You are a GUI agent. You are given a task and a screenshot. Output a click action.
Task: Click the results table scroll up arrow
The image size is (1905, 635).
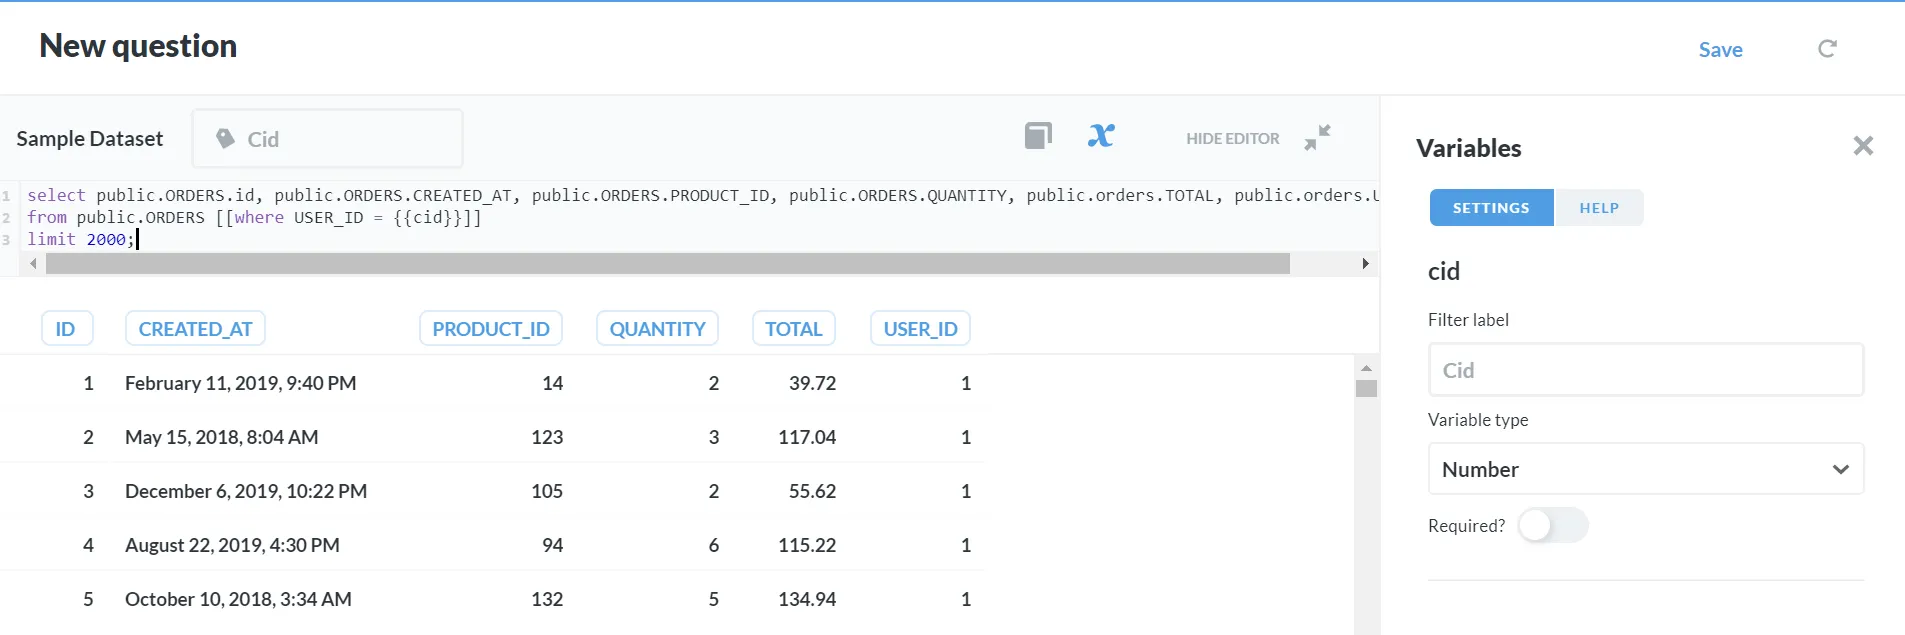(1366, 368)
